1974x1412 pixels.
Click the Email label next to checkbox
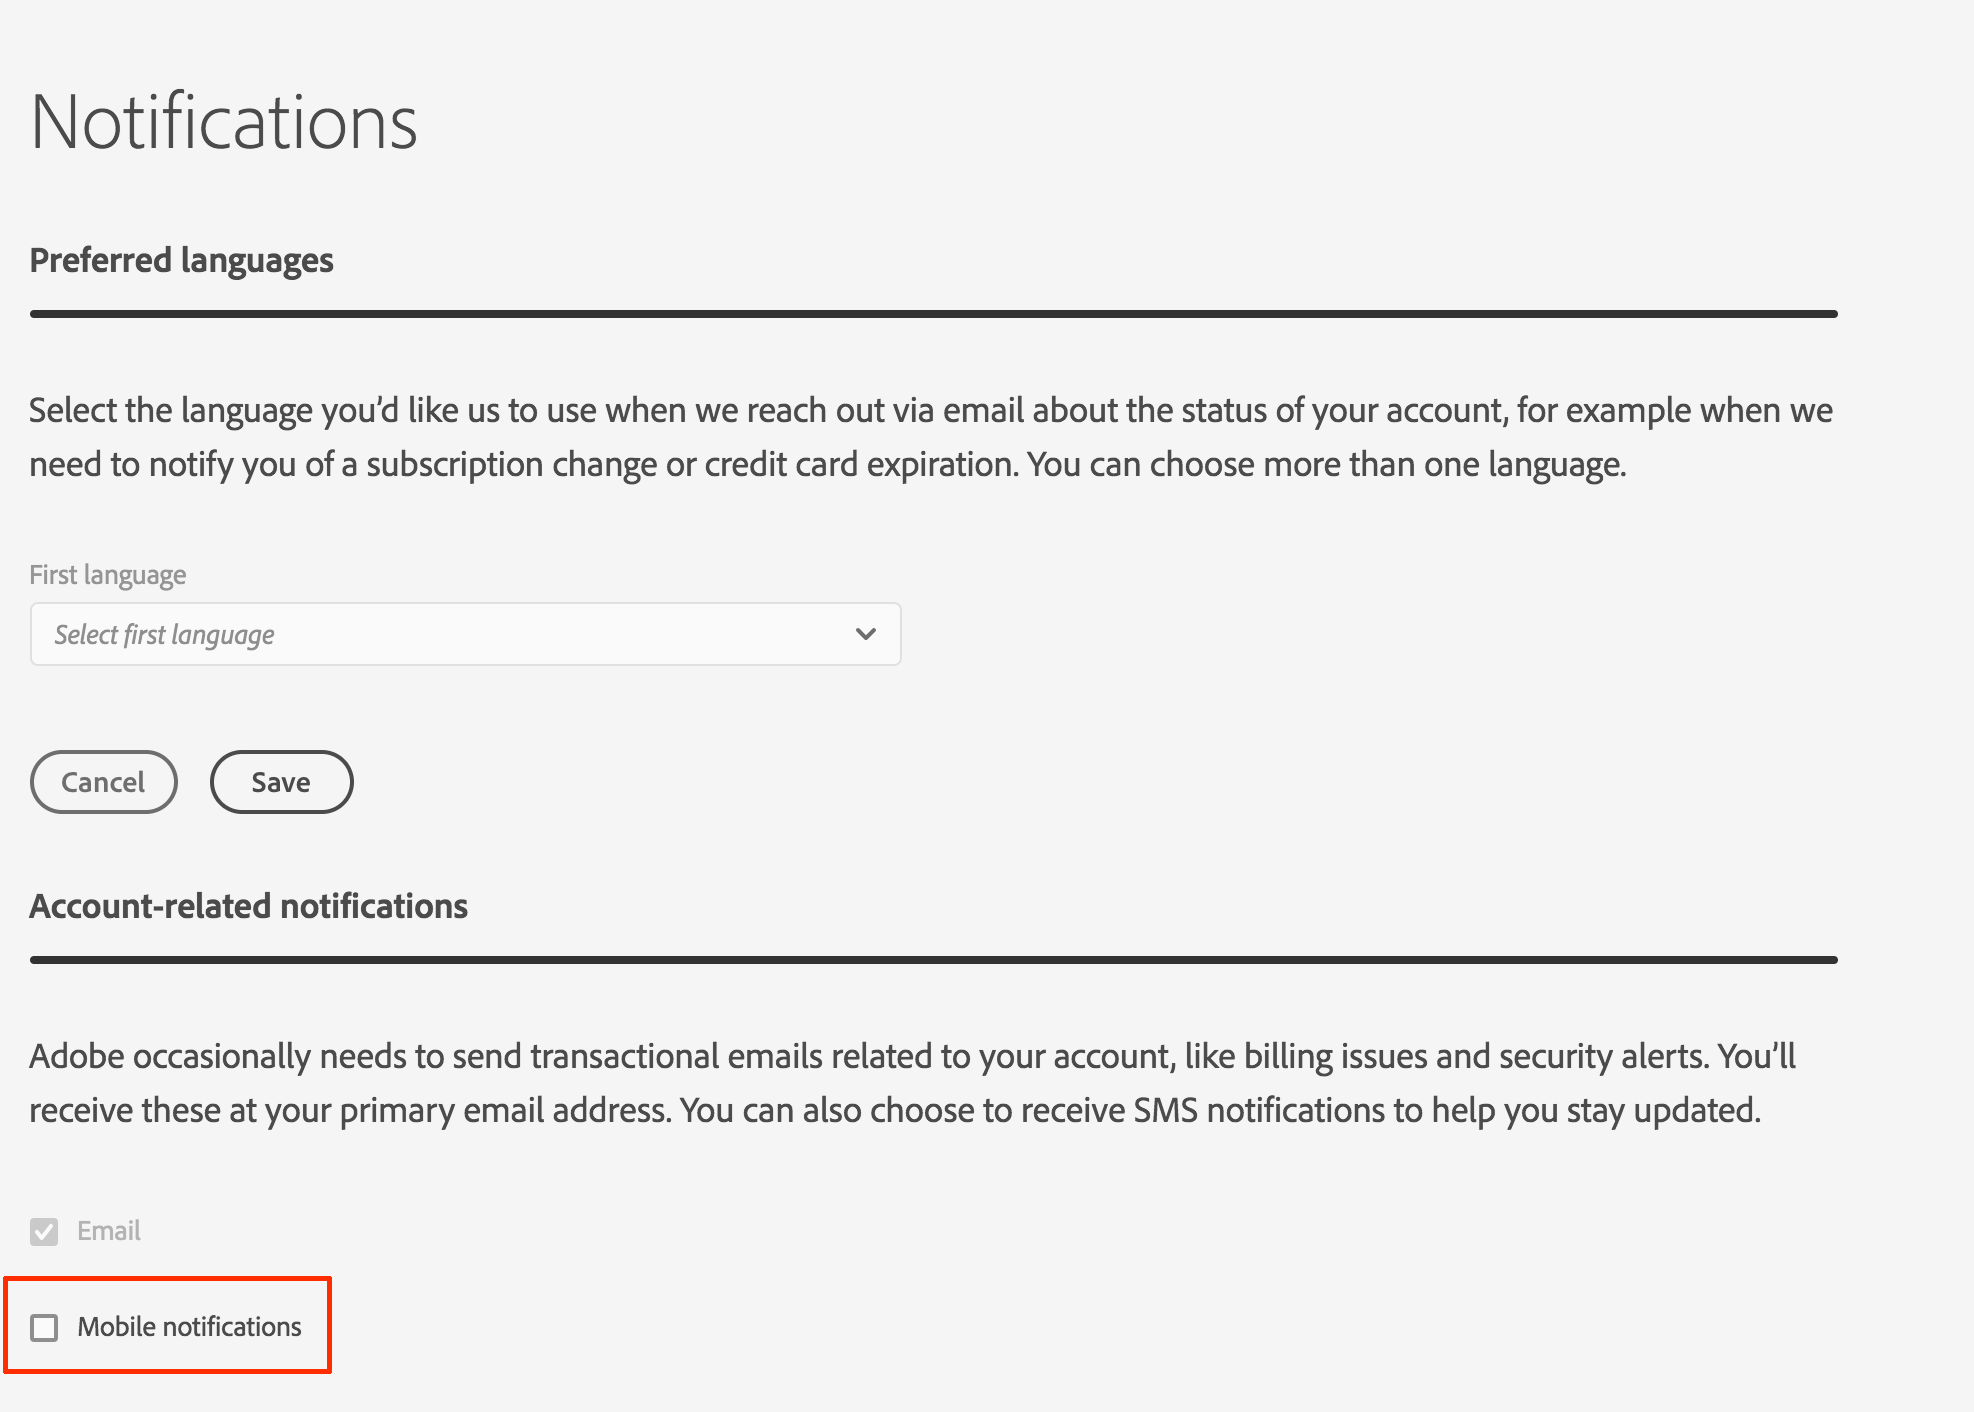(x=108, y=1231)
